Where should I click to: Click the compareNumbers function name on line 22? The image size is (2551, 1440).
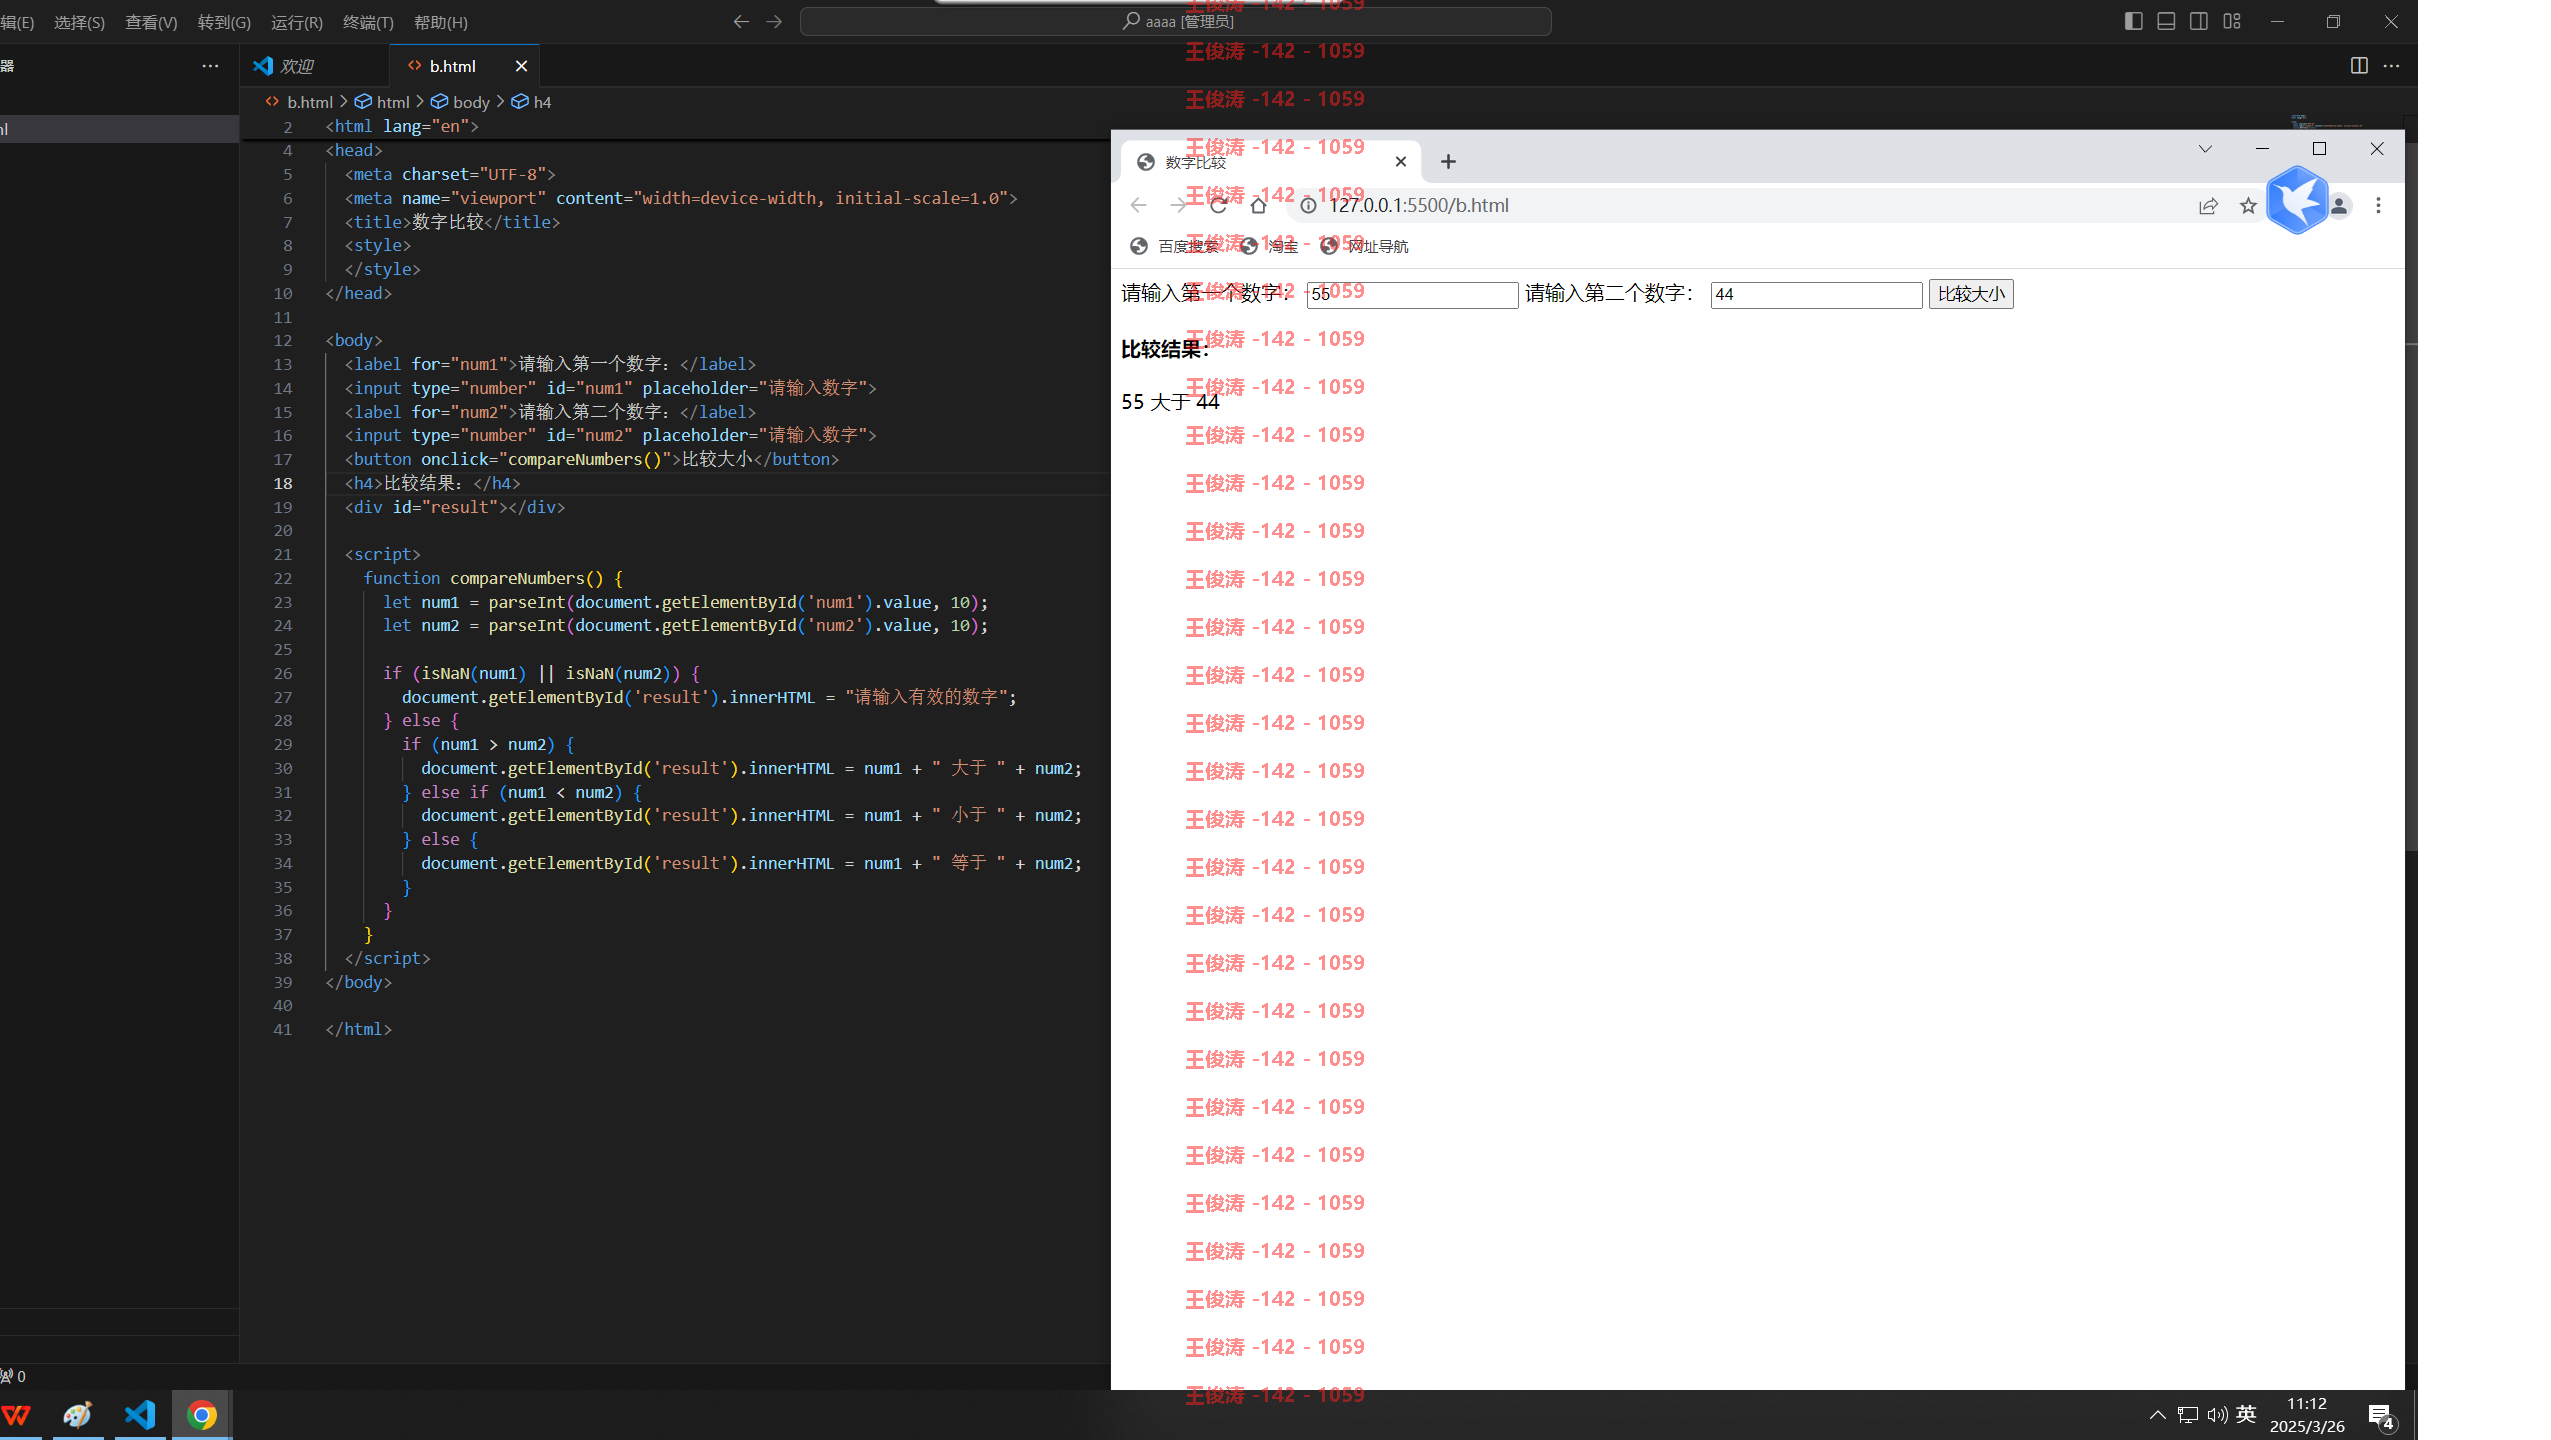[517, 578]
